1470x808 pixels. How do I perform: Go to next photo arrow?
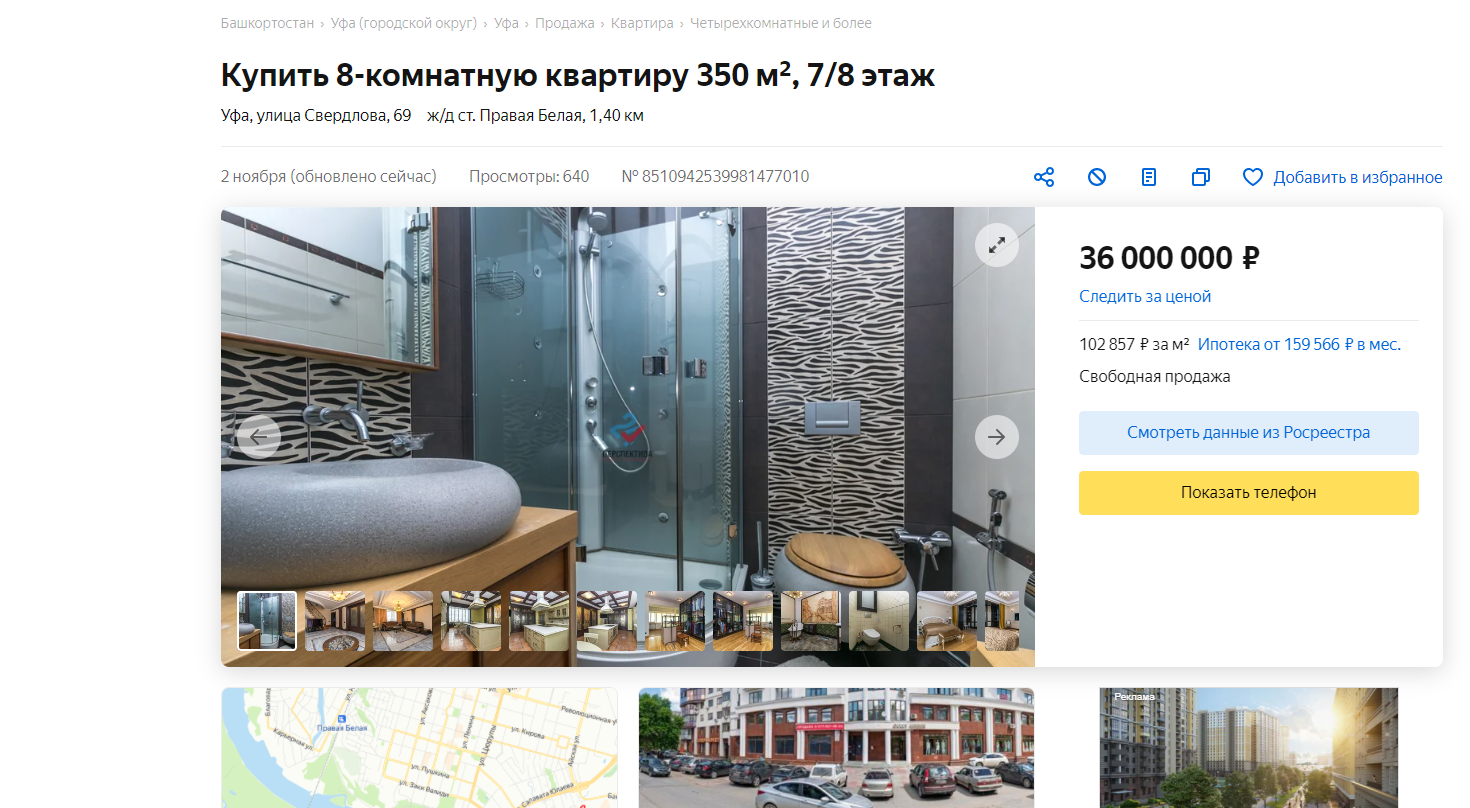997,437
